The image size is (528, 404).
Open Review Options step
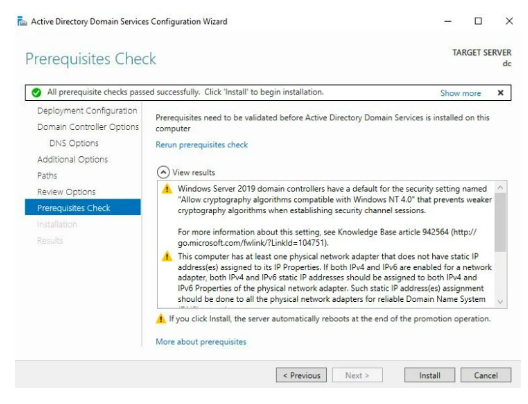tap(66, 192)
